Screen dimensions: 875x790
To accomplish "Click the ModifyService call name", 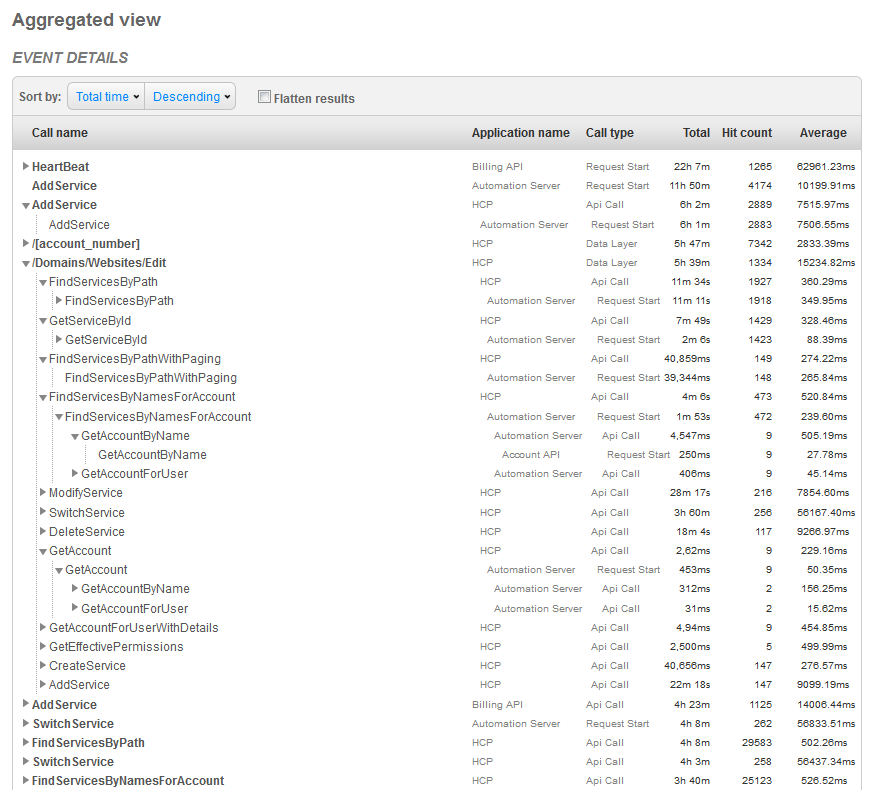I will pyautogui.click(x=85, y=493).
